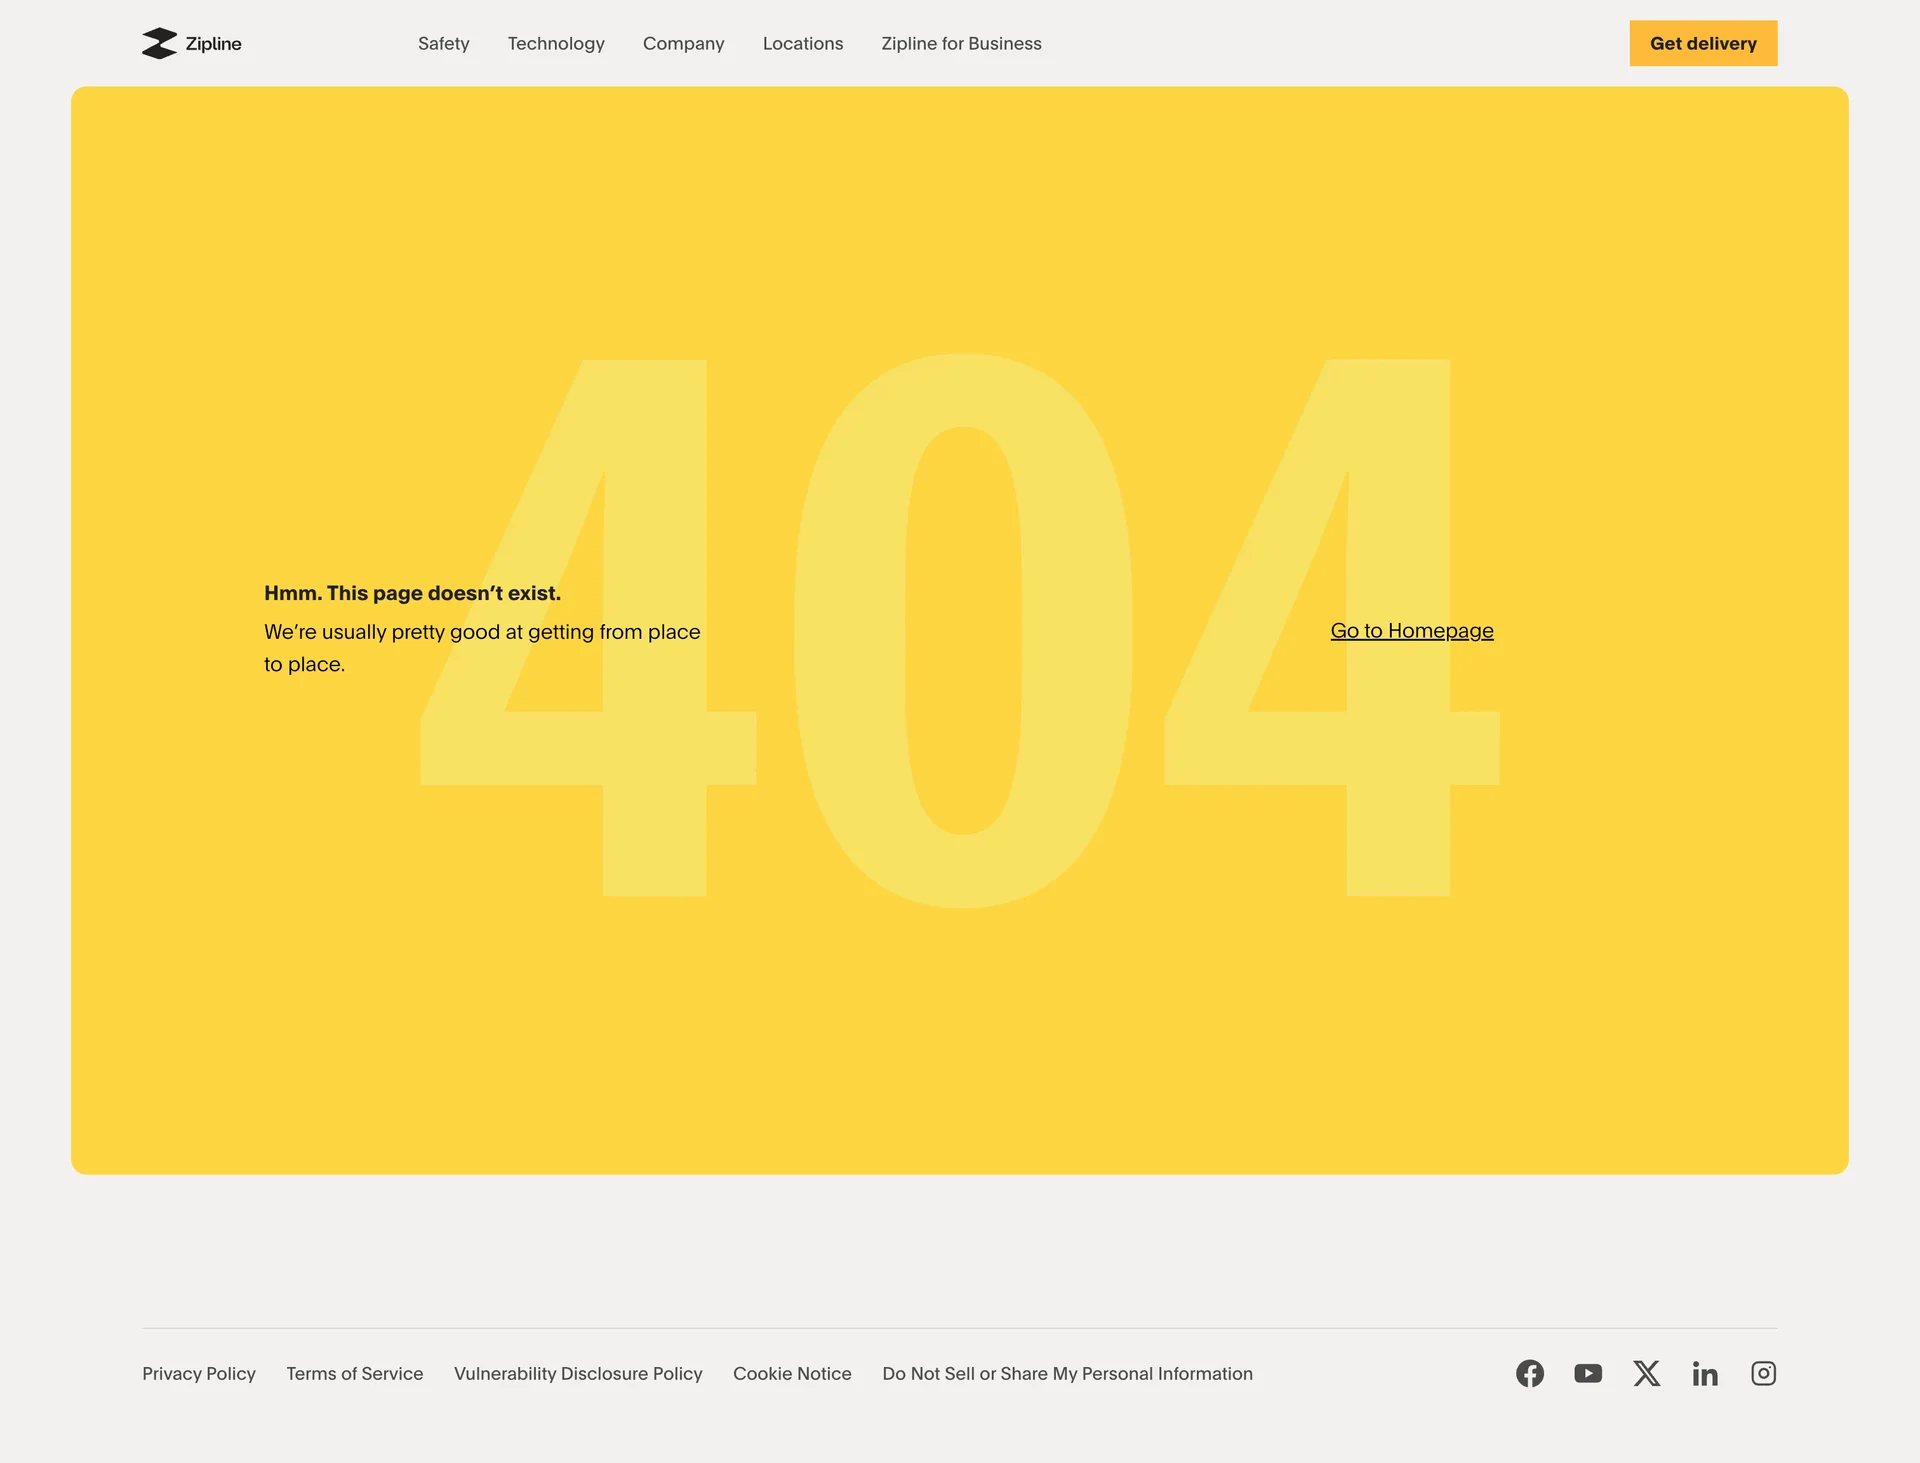Viewport: 1920px width, 1463px height.
Task: Open the Privacy Policy link
Action: point(199,1374)
